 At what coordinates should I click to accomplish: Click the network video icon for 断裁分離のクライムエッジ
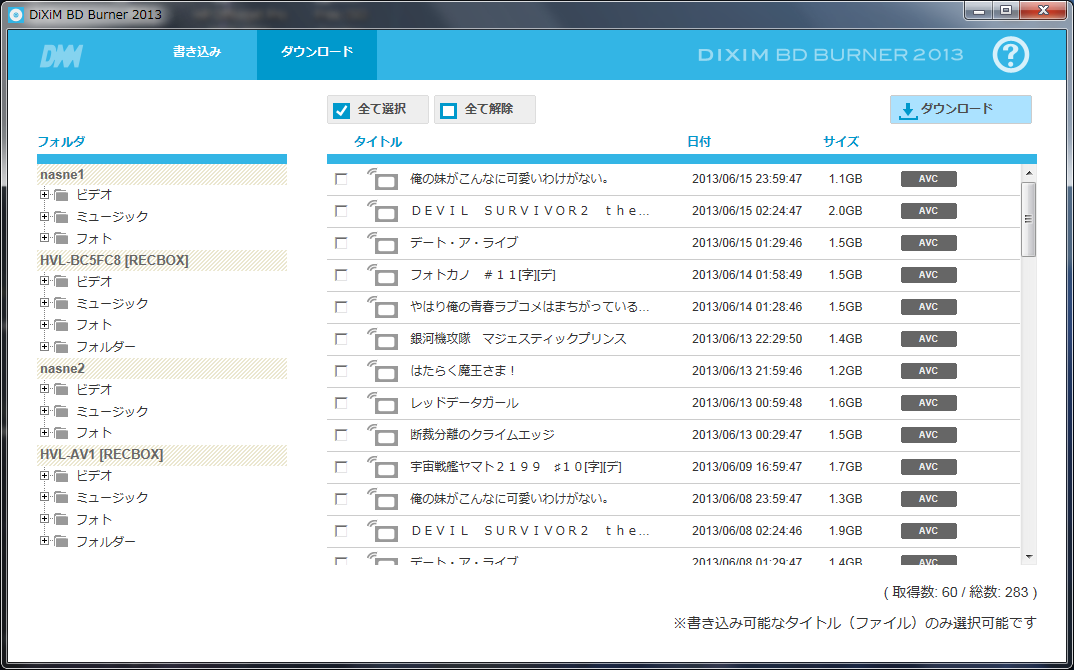pos(383,435)
